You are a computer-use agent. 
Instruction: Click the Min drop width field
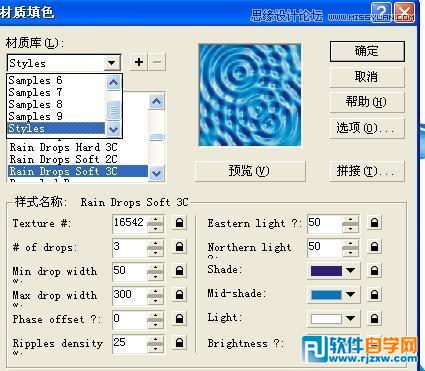pos(129,271)
